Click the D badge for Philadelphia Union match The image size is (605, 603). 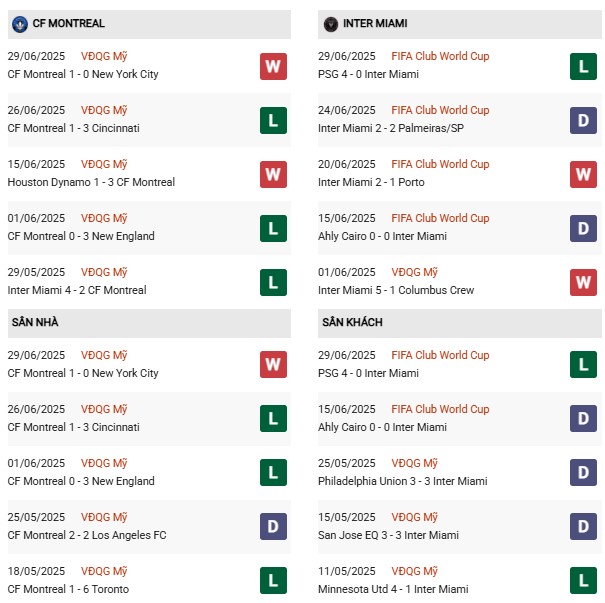(584, 472)
